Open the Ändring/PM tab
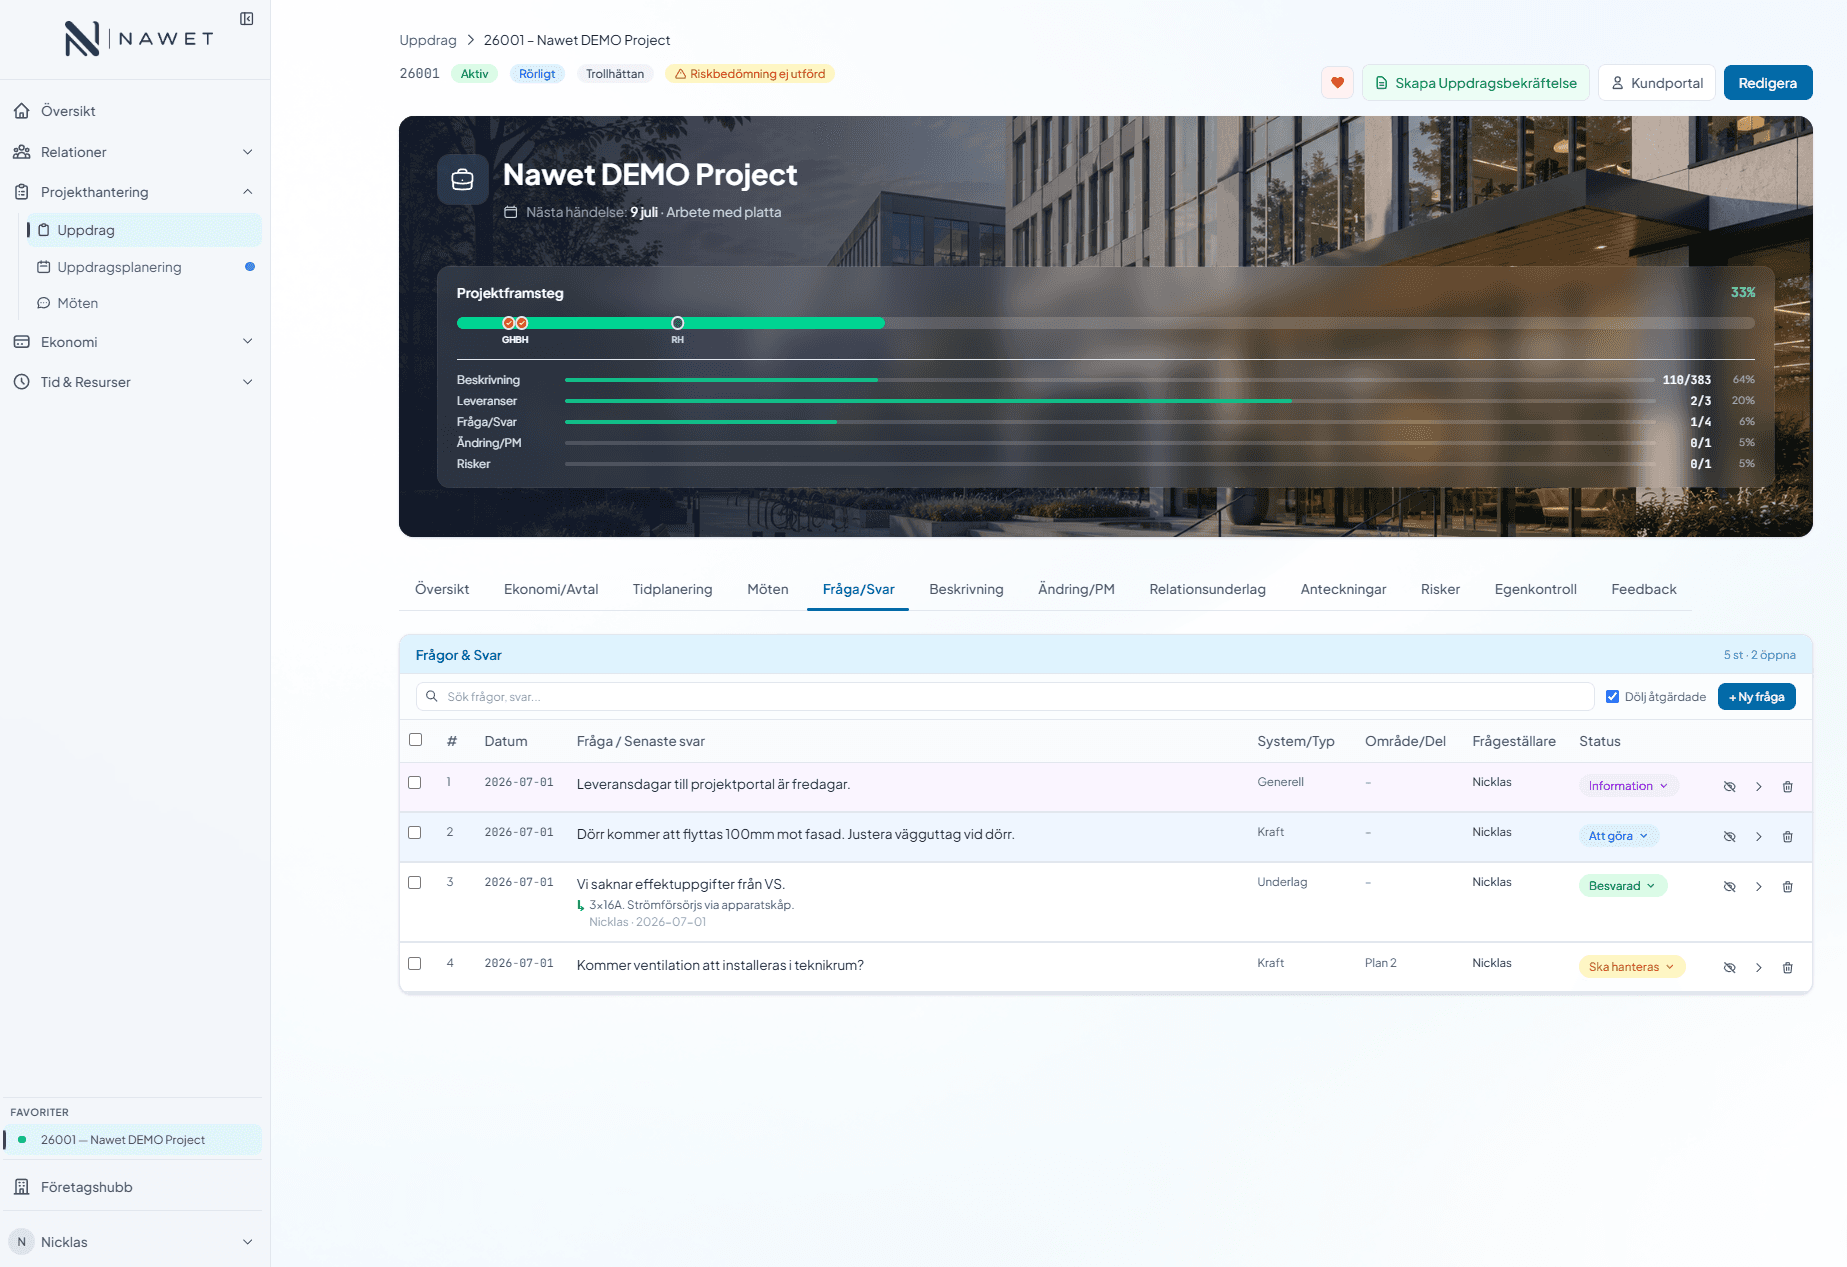 (x=1076, y=589)
